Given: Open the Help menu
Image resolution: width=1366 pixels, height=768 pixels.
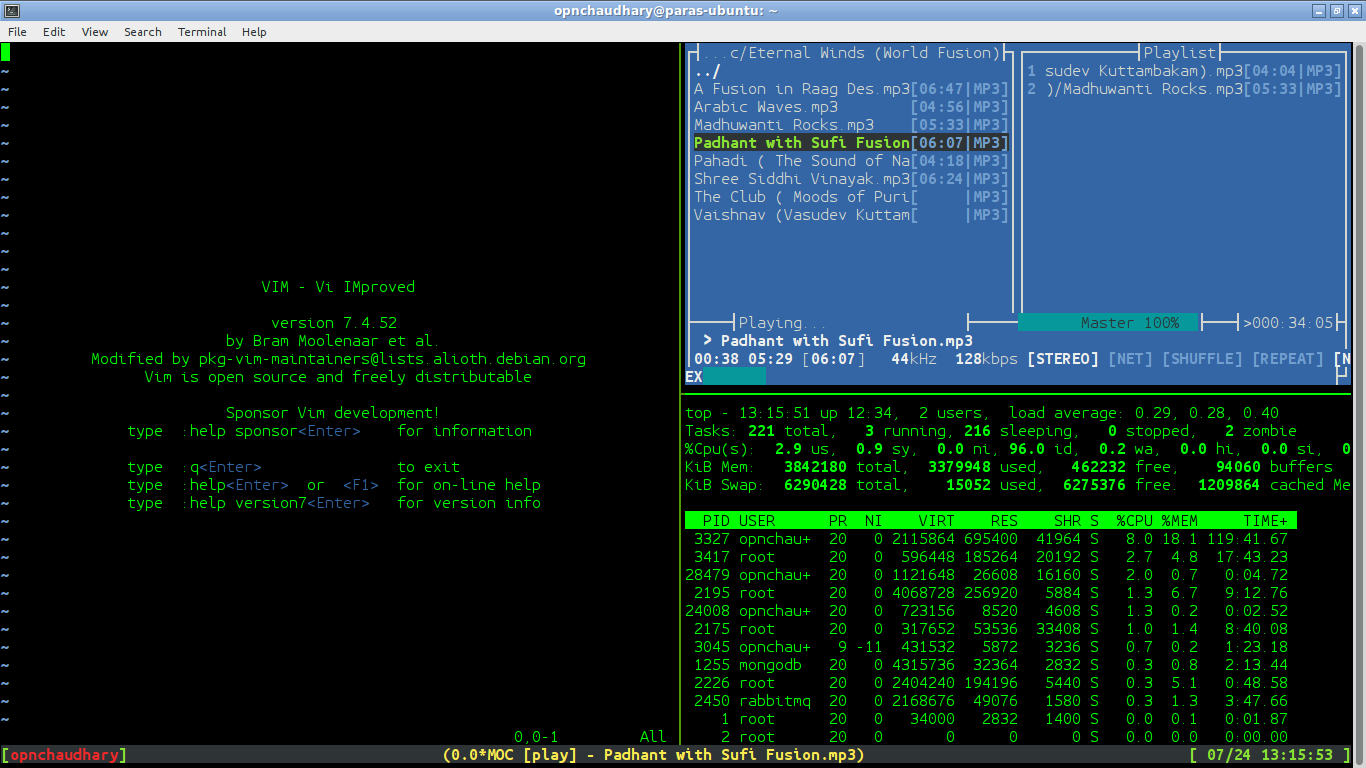Looking at the screenshot, I should click(x=254, y=32).
